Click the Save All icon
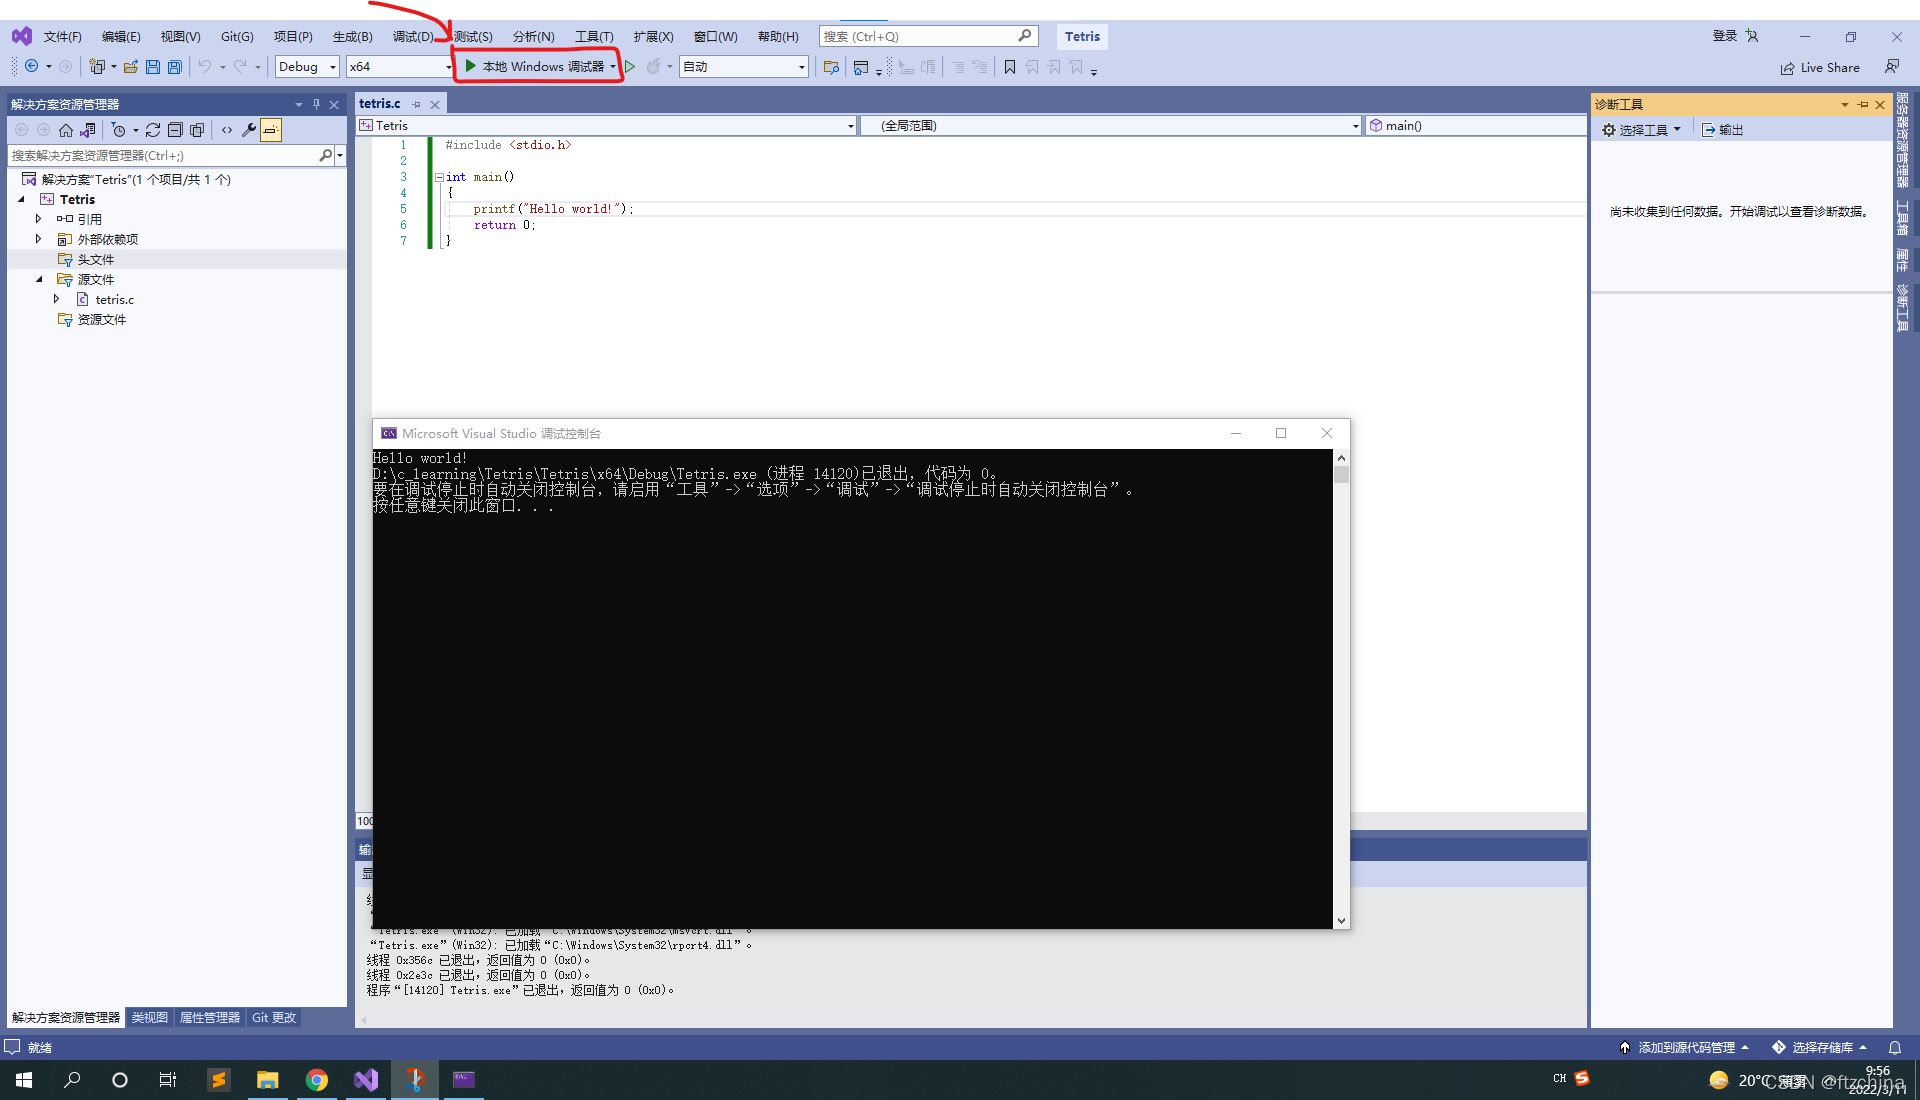Image resolution: width=1920 pixels, height=1100 pixels. (x=175, y=67)
